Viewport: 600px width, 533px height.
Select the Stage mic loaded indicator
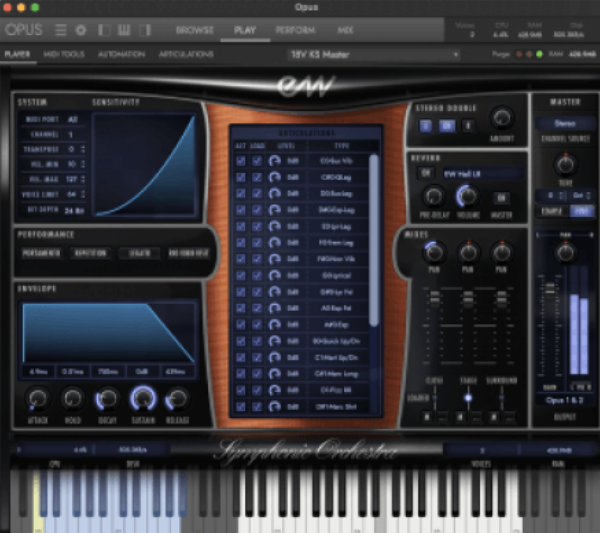click(x=468, y=398)
